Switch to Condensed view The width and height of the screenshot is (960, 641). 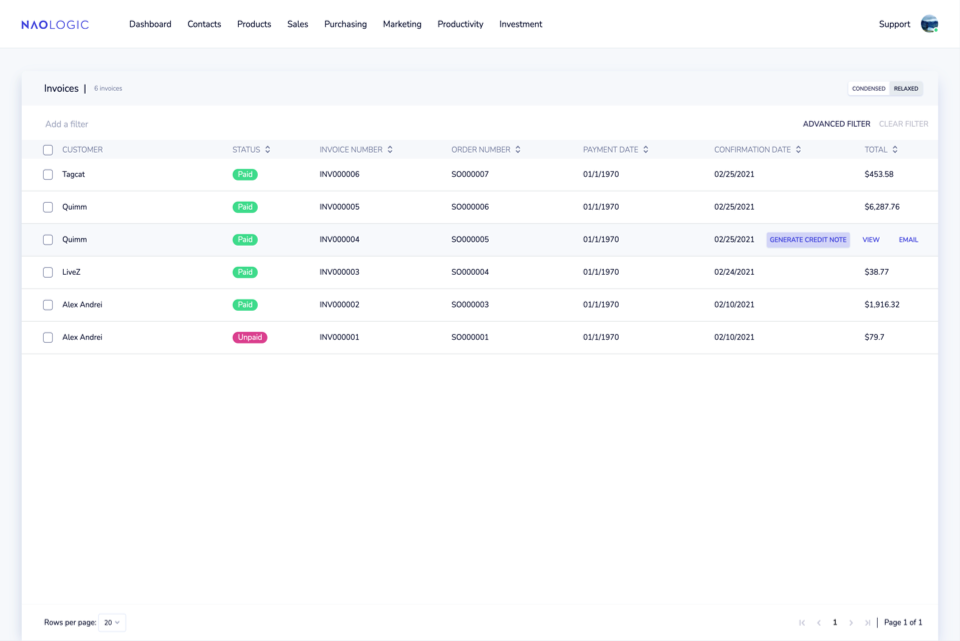(868, 89)
